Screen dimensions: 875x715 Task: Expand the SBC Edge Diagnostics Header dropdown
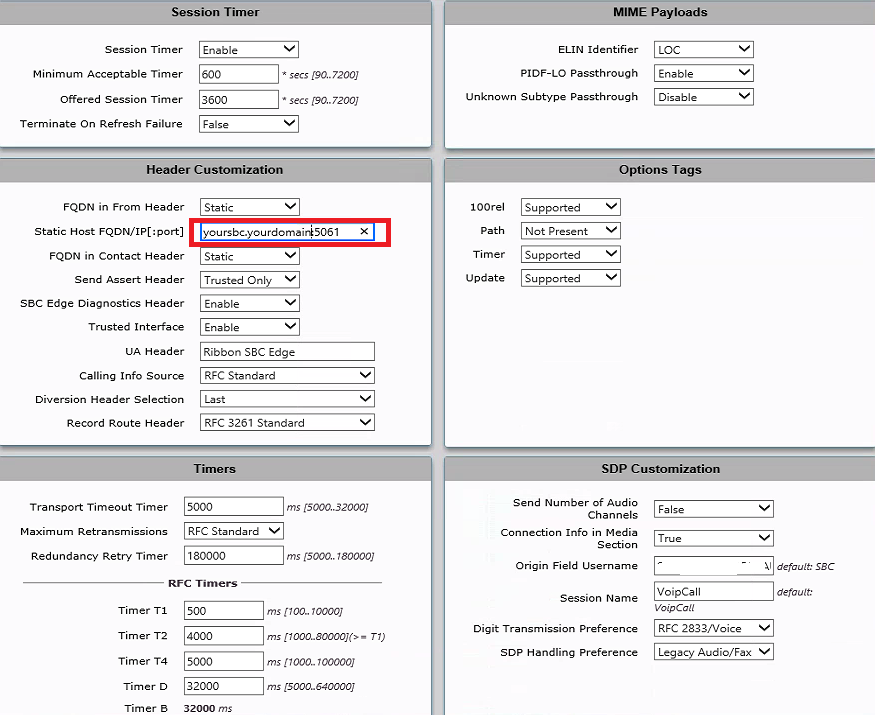coord(249,303)
